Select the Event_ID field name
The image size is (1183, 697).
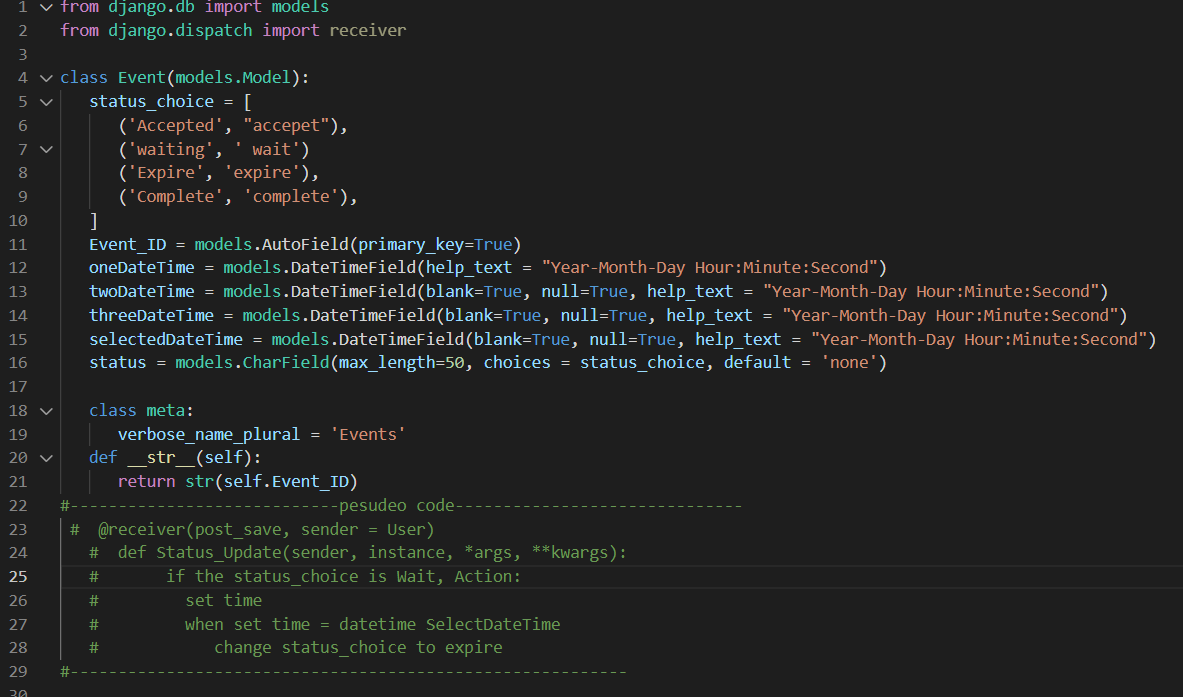(128, 243)
